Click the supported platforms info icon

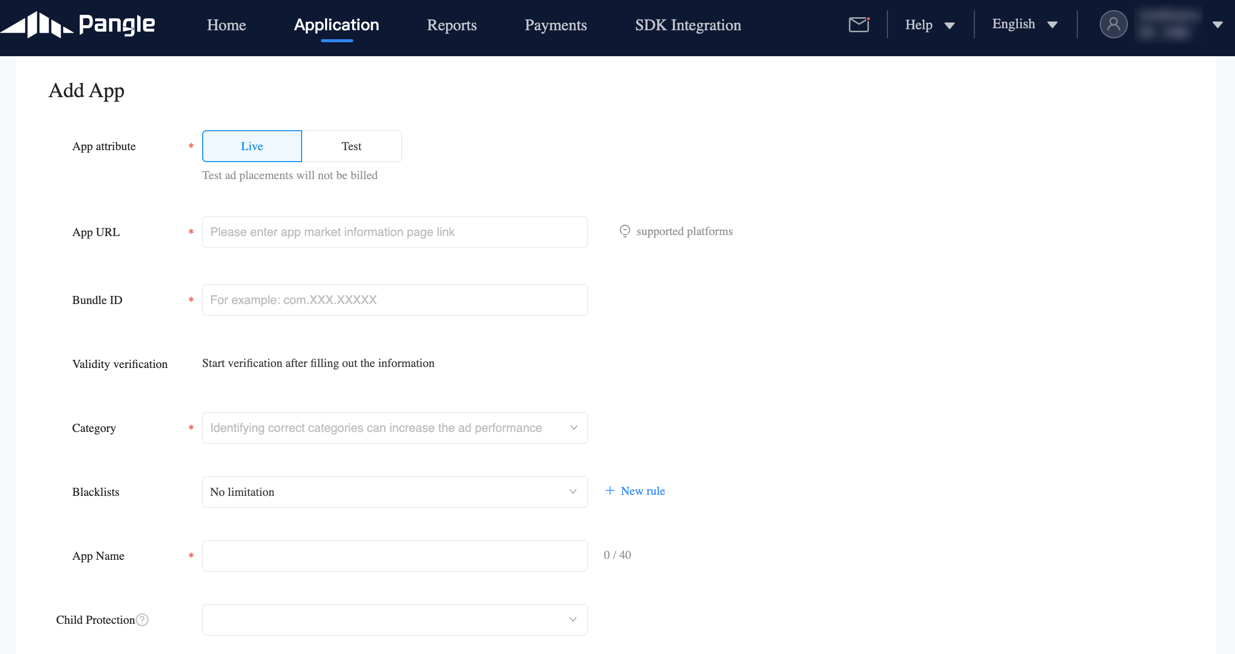tap(624, 231)
